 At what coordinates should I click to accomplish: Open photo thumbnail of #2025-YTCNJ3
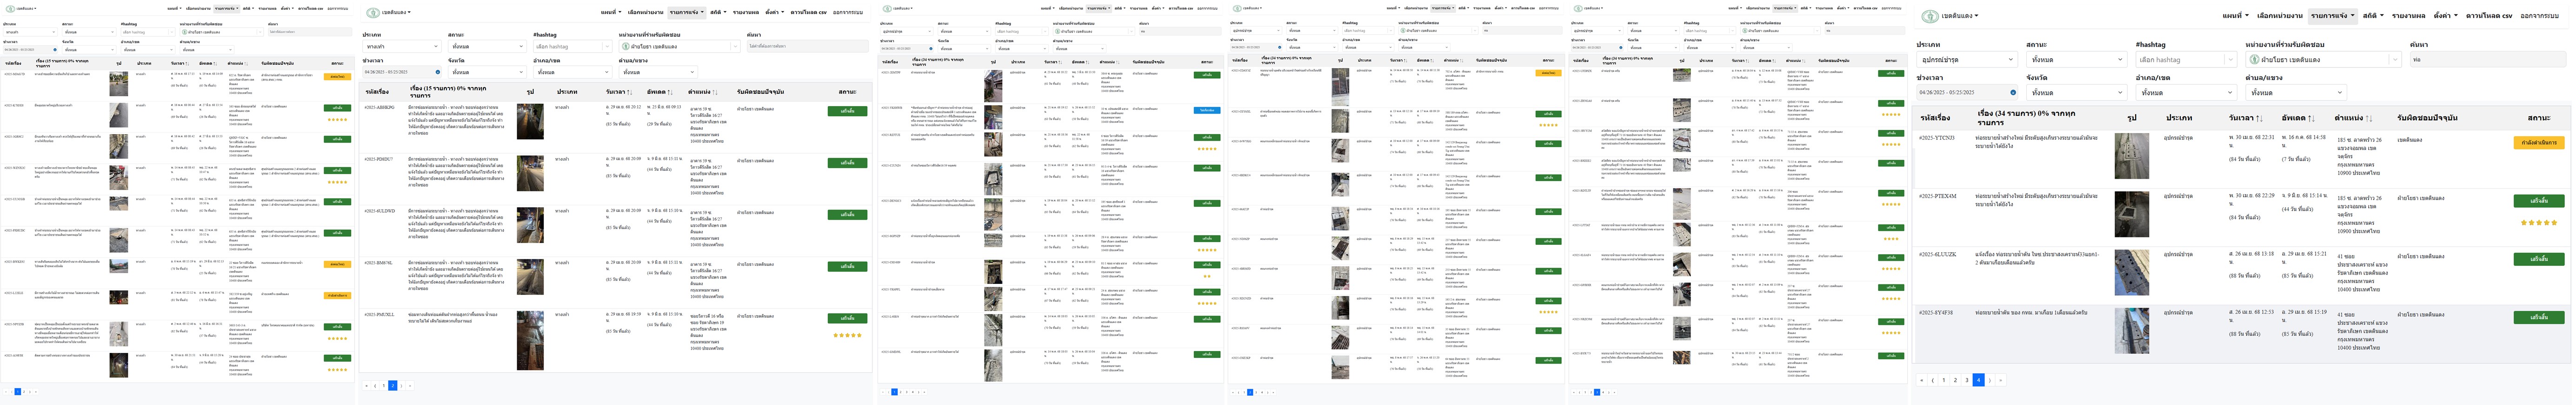(2132, 157)
